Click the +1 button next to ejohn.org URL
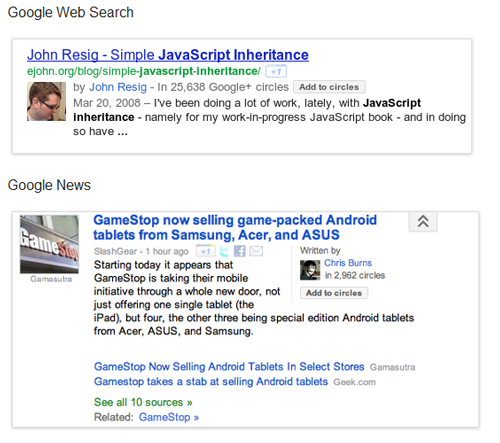Image resolution: width=500 pixels, height=443 pixels. point(276,71)
